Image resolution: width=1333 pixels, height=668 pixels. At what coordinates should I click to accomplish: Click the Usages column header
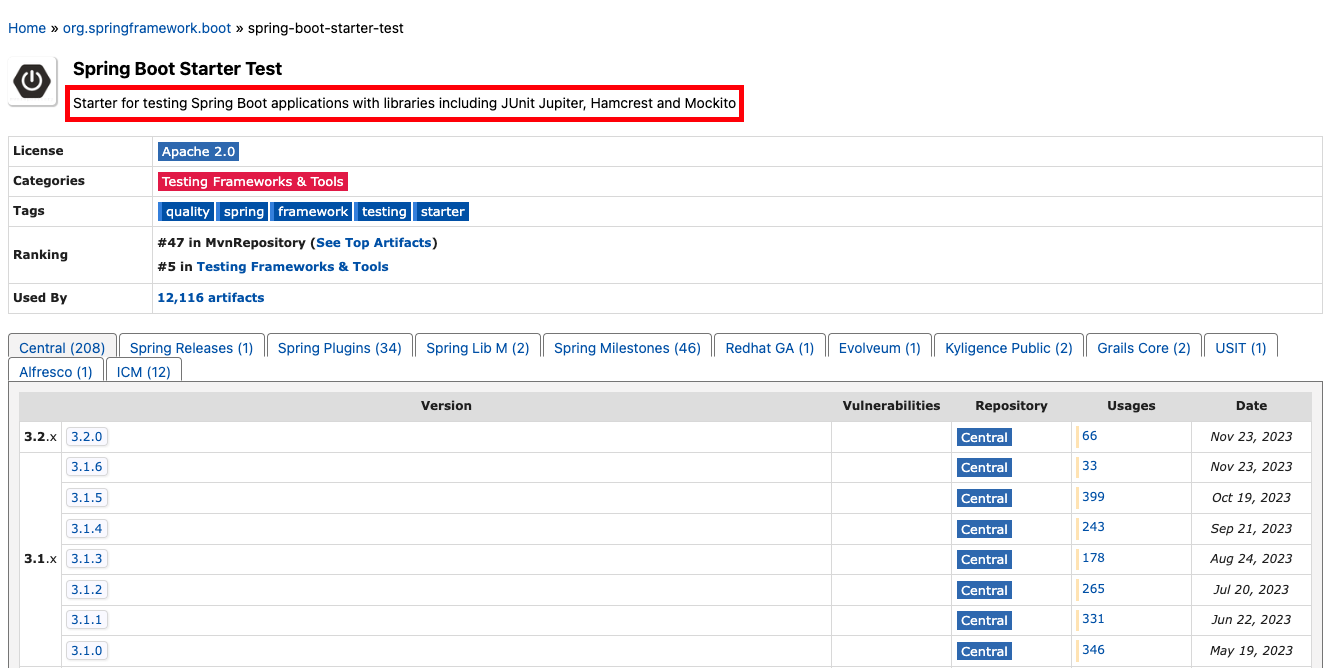(x=1131, y=406)
